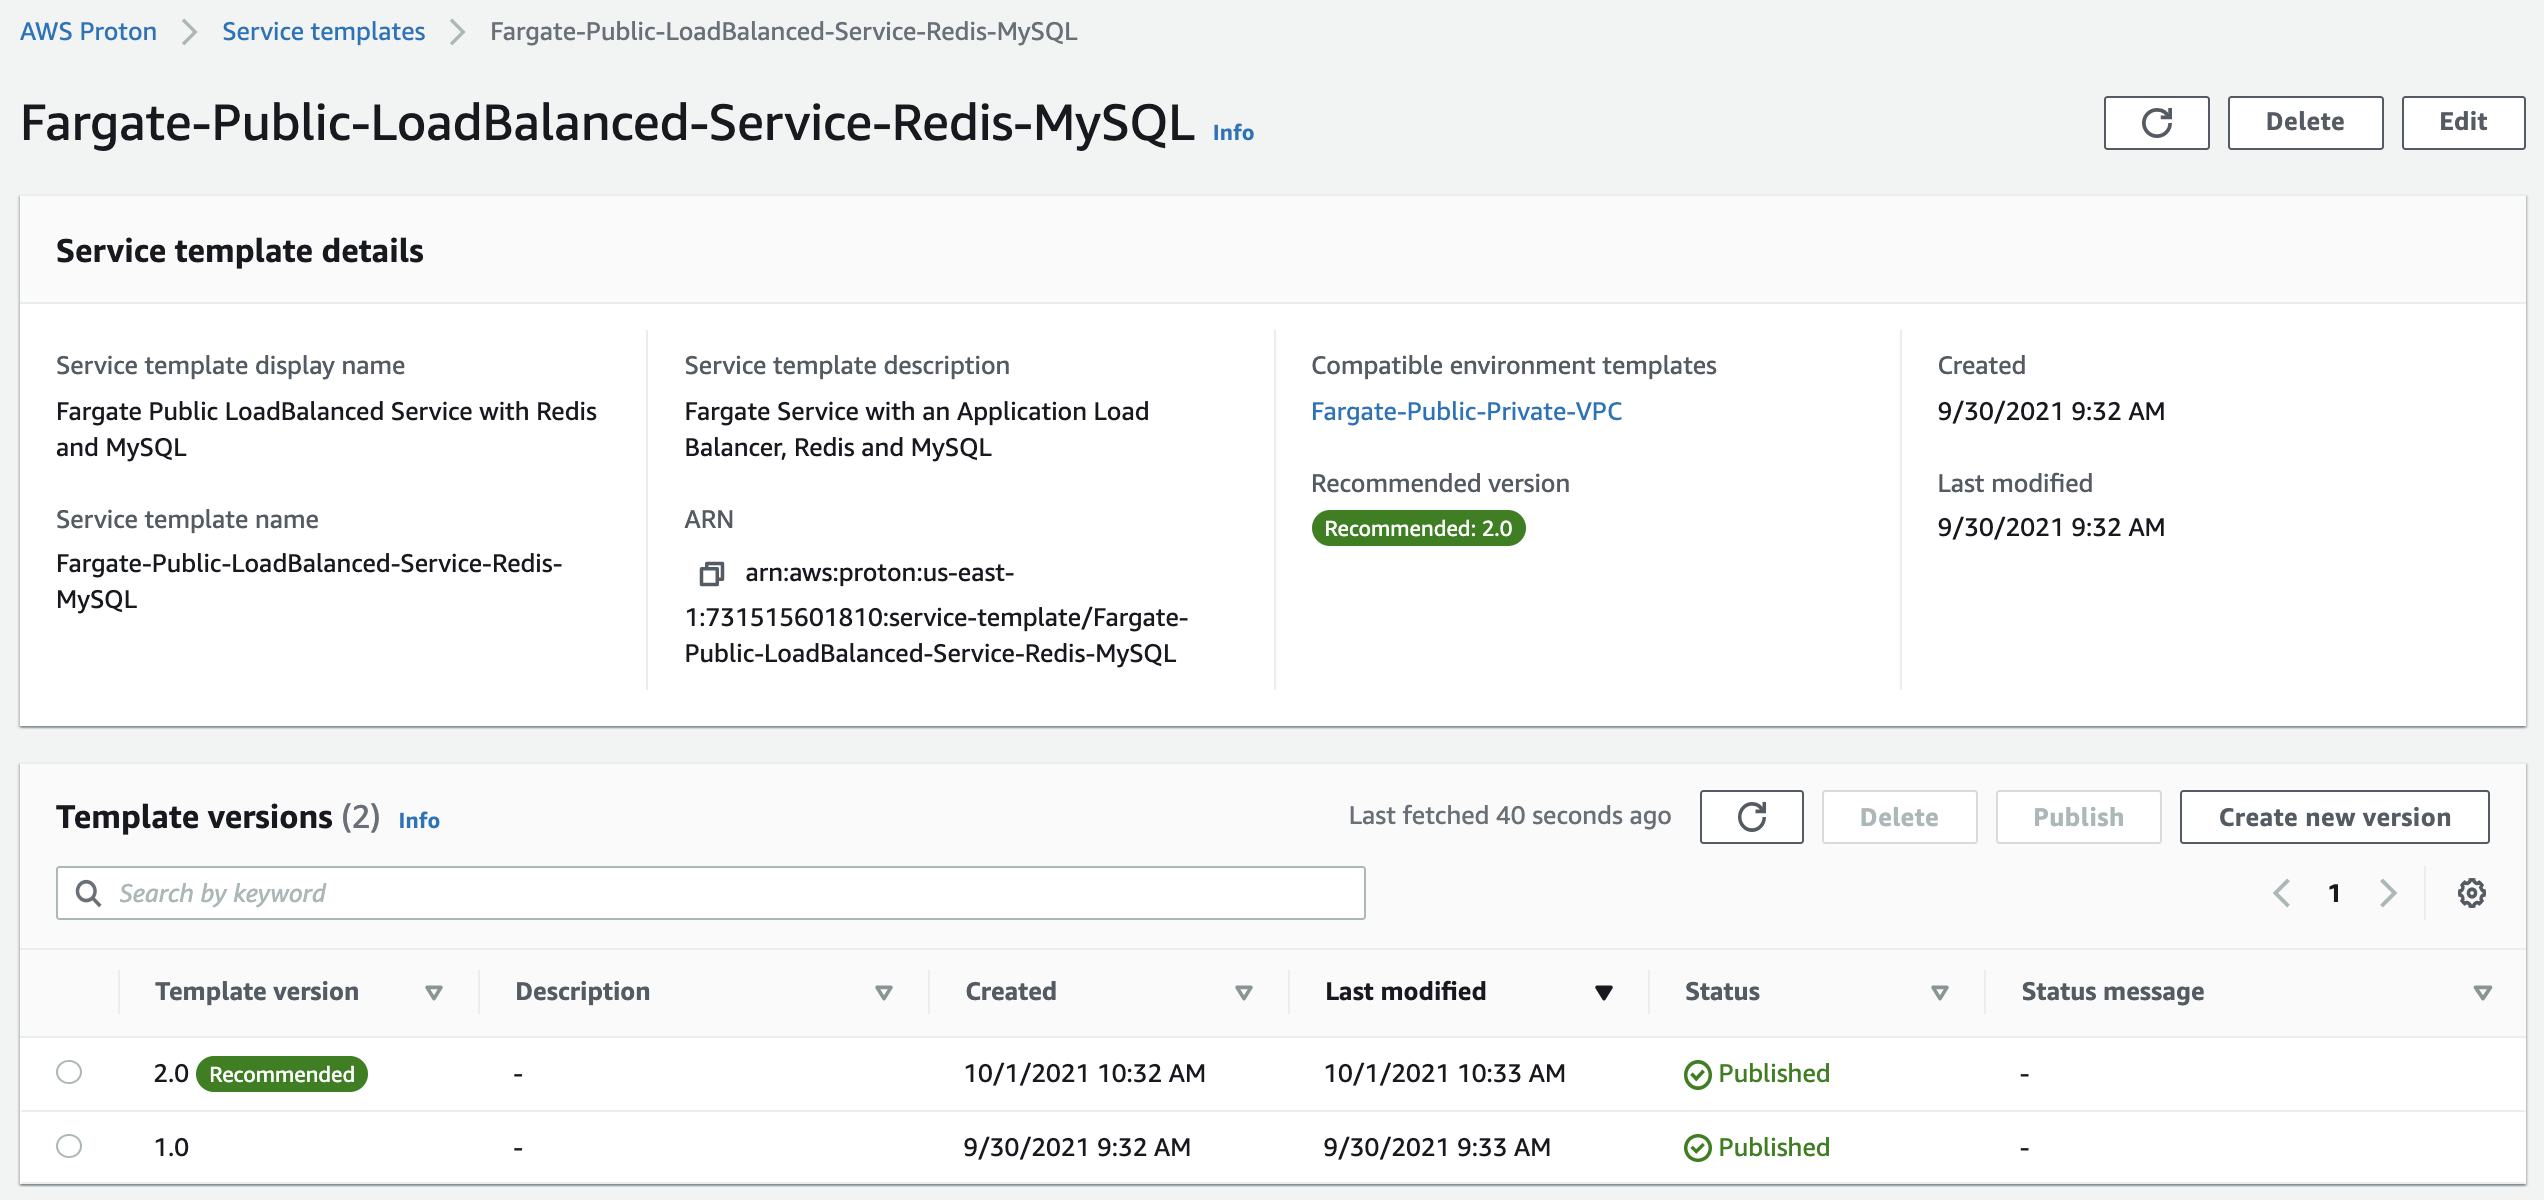Viewport: 2544px width, 1200px height.
Task: Sort by Status message column arrow
Action: [x=2482, y=993]
